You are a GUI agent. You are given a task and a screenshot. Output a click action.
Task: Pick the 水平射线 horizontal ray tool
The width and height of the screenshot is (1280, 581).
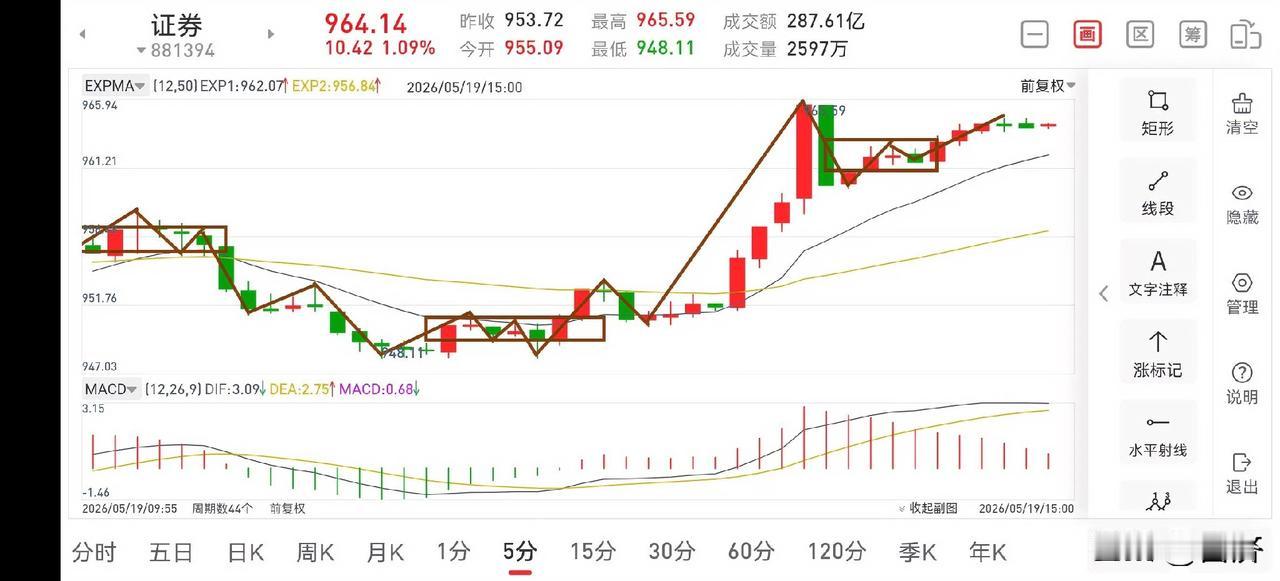point(1158,435)
